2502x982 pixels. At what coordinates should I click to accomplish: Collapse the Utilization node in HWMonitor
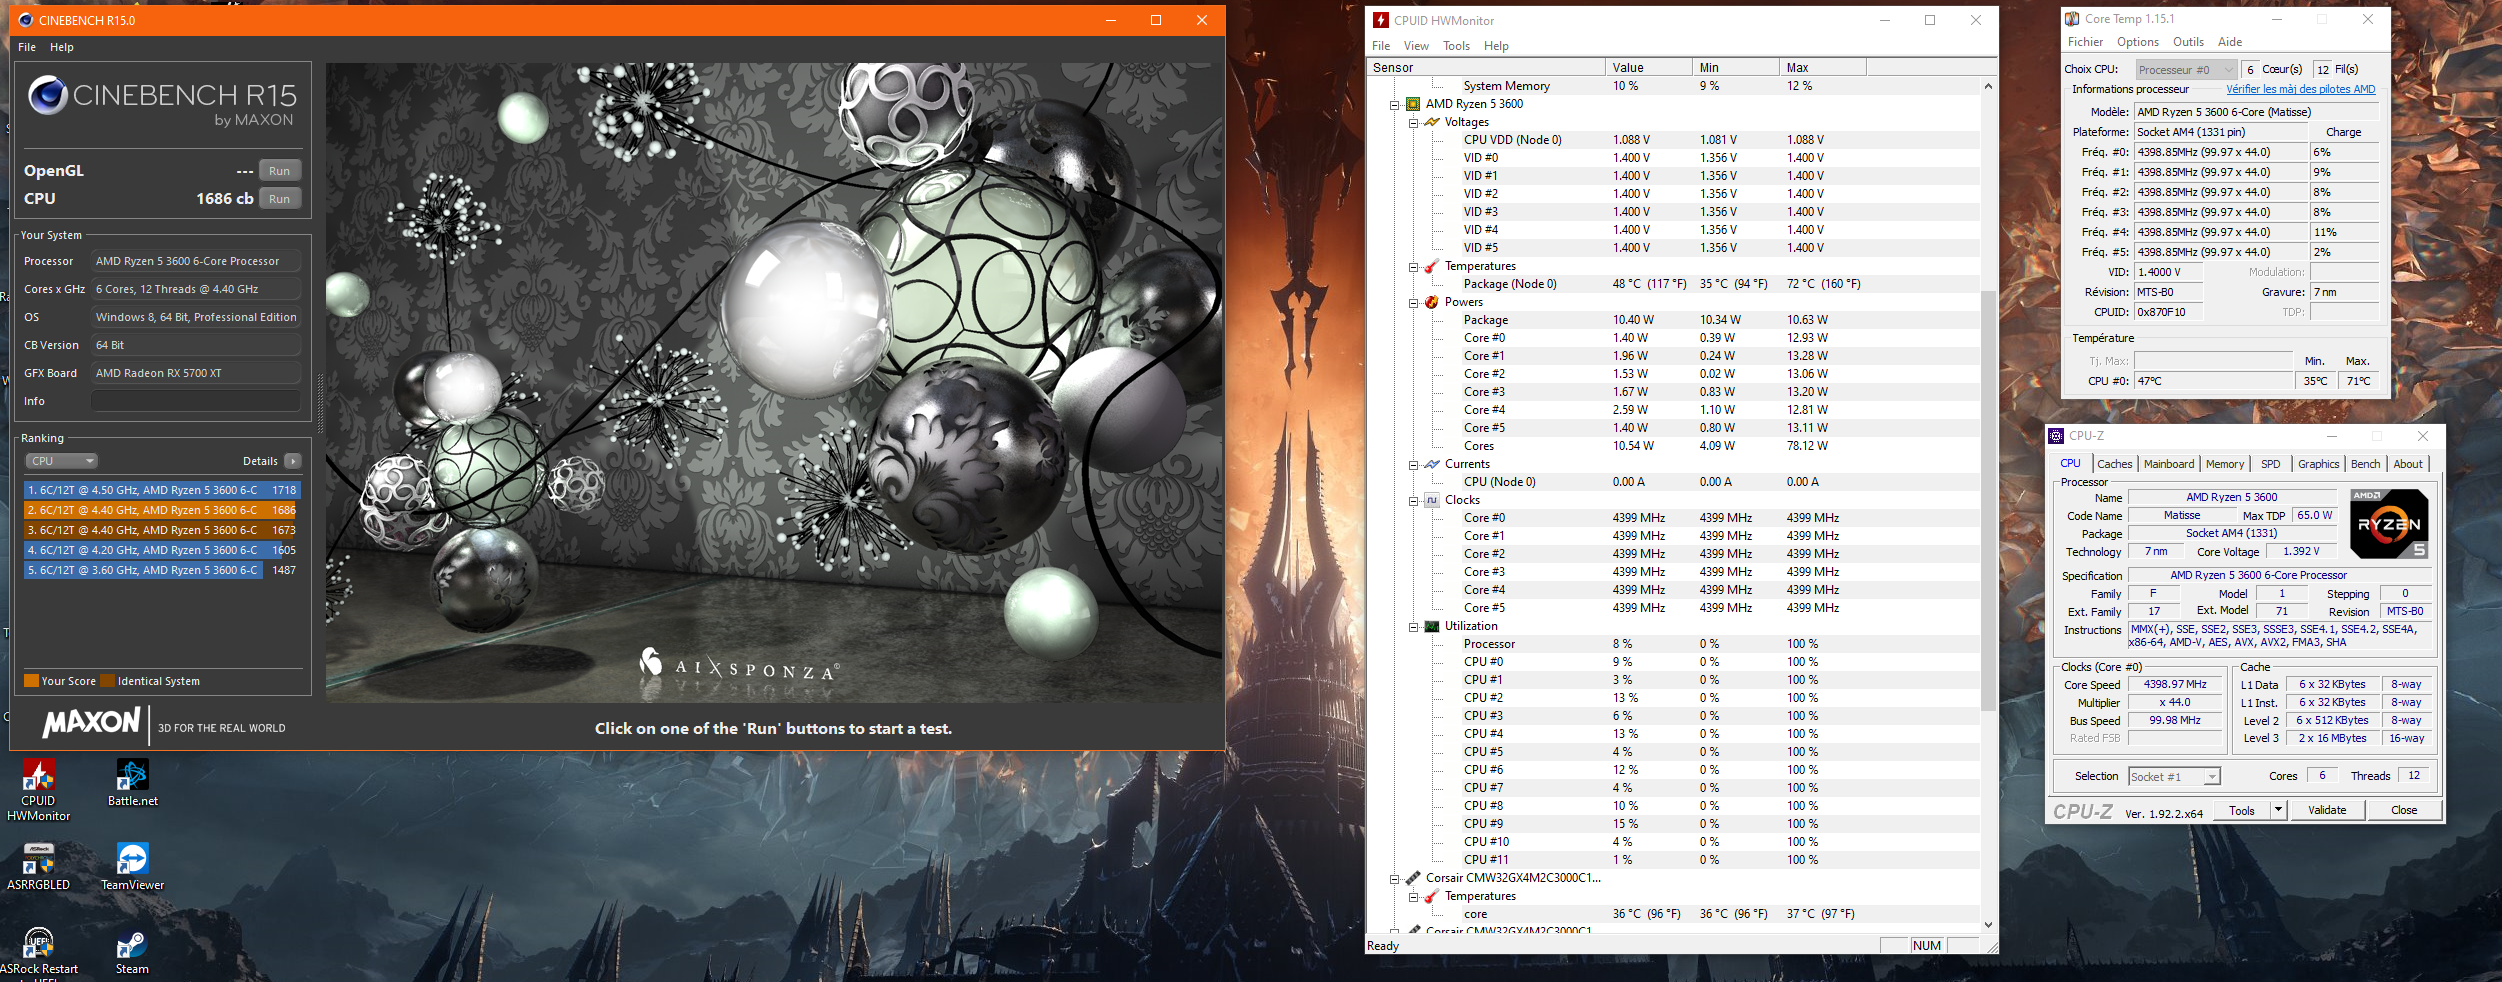pos(1413,627)
